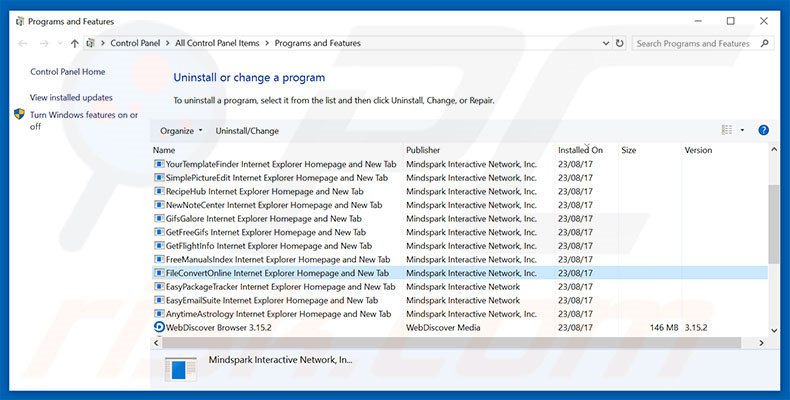Screen dimensions: 790x400
Task: Select WebDiscover Browser 3.15.2 entry name
Action: [219, 327]
